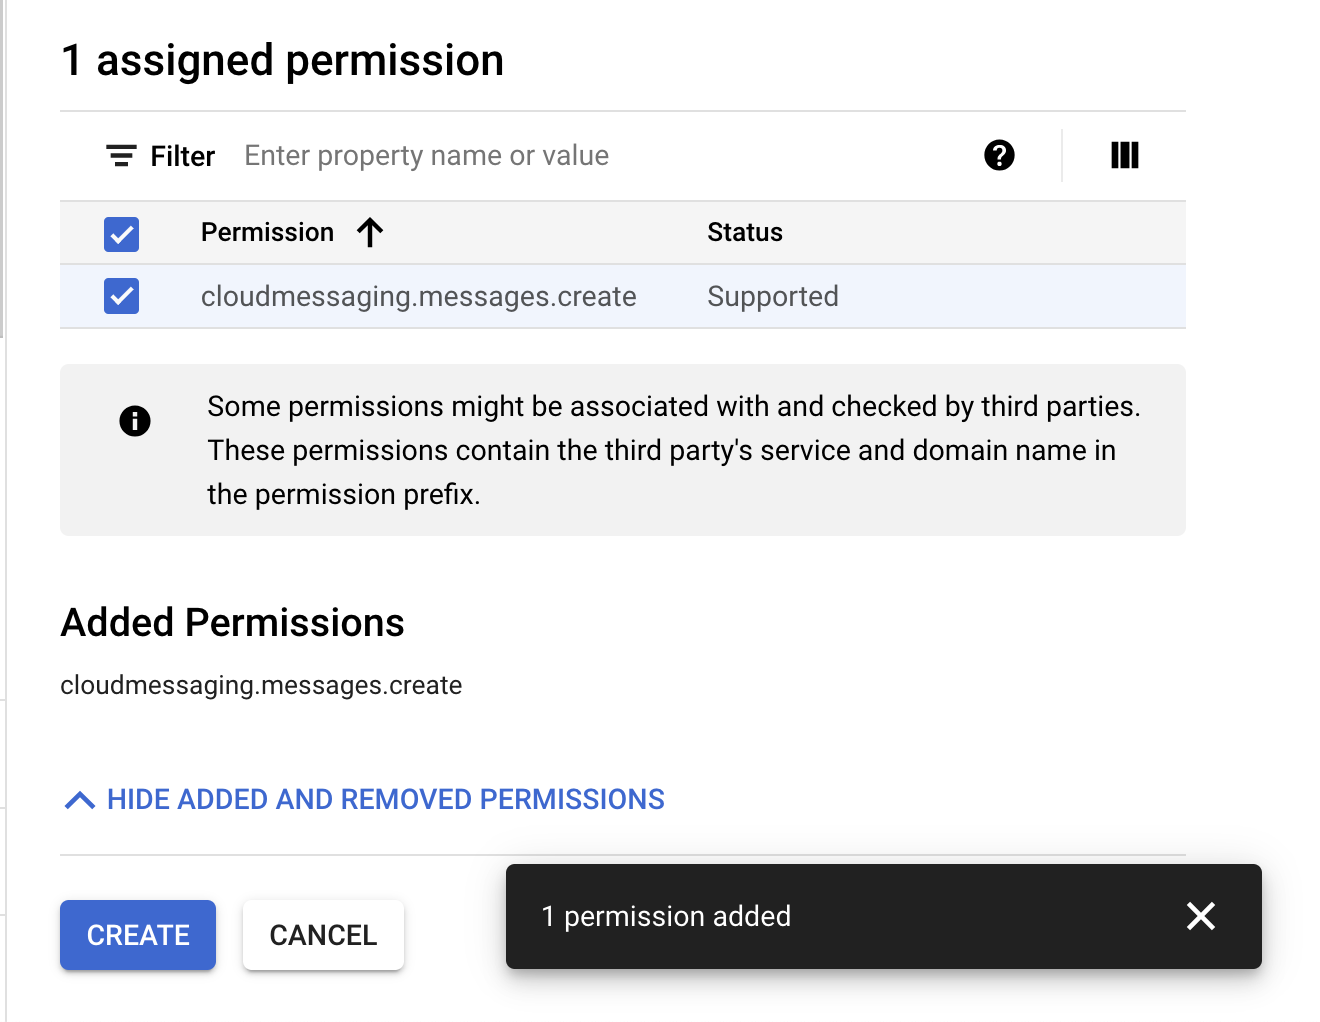Uncheck the cloudmessaging.messages.create row checkbox
This screenshot has height=1022, width=1320.
coord(122,296)
